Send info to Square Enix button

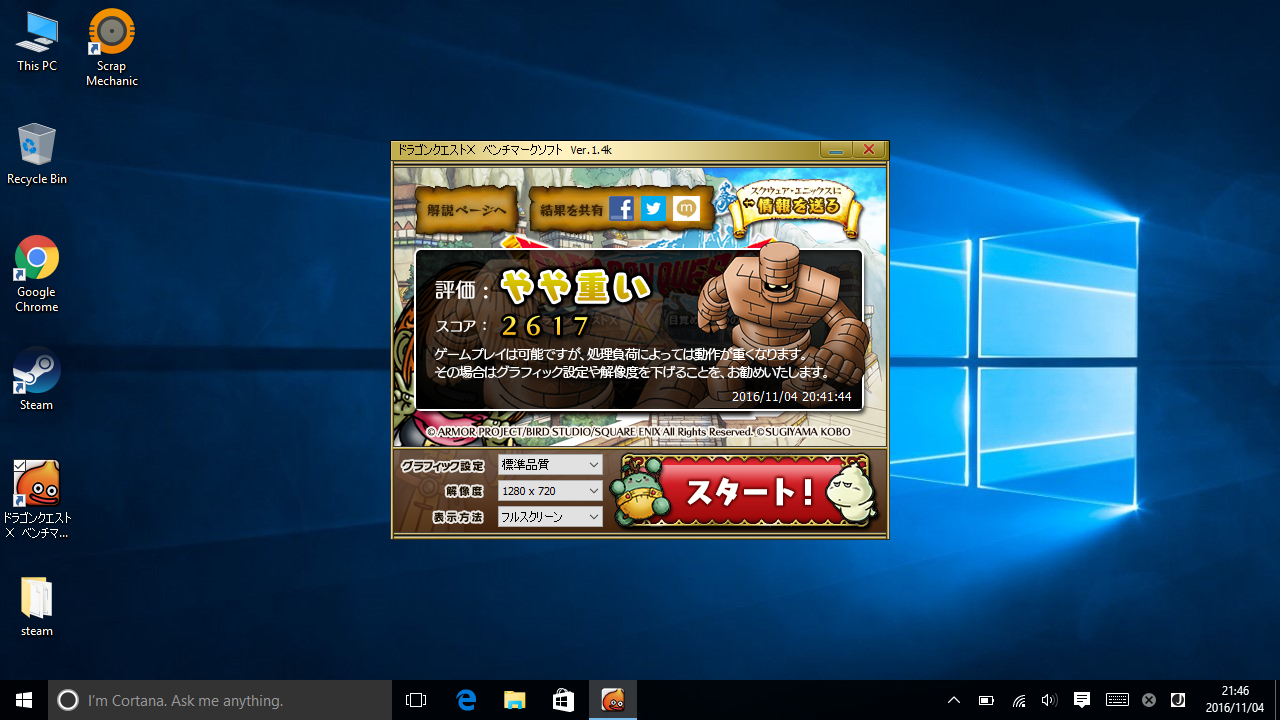(796, 208)
